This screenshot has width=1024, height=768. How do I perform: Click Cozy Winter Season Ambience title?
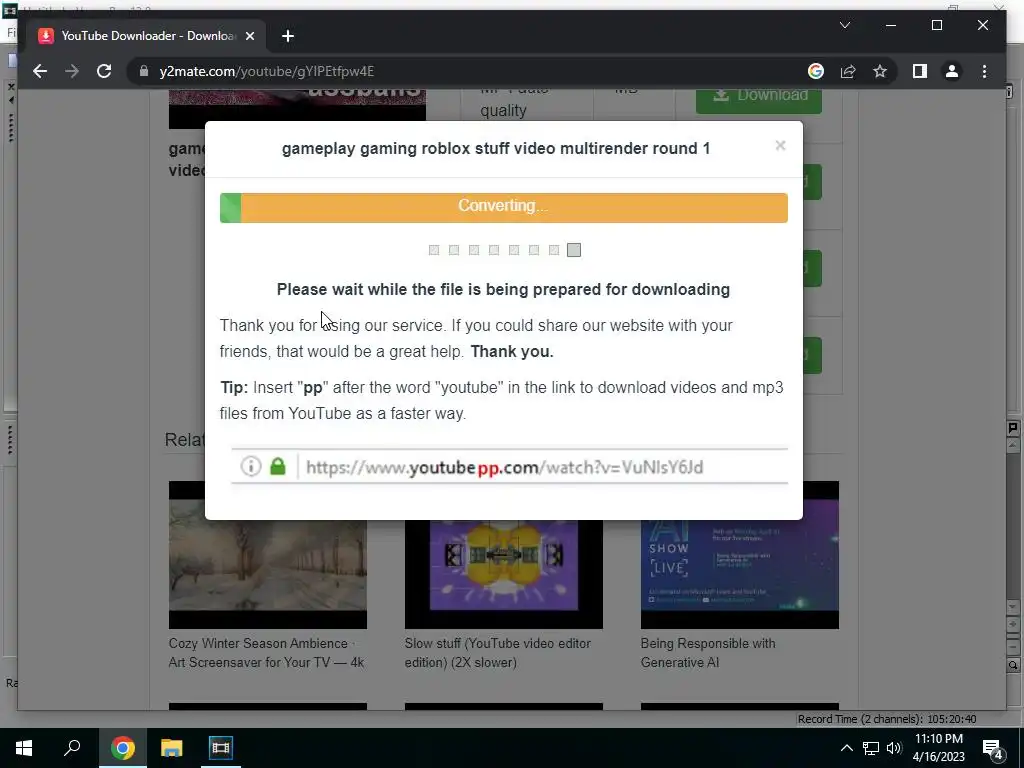tap(266, 652)
